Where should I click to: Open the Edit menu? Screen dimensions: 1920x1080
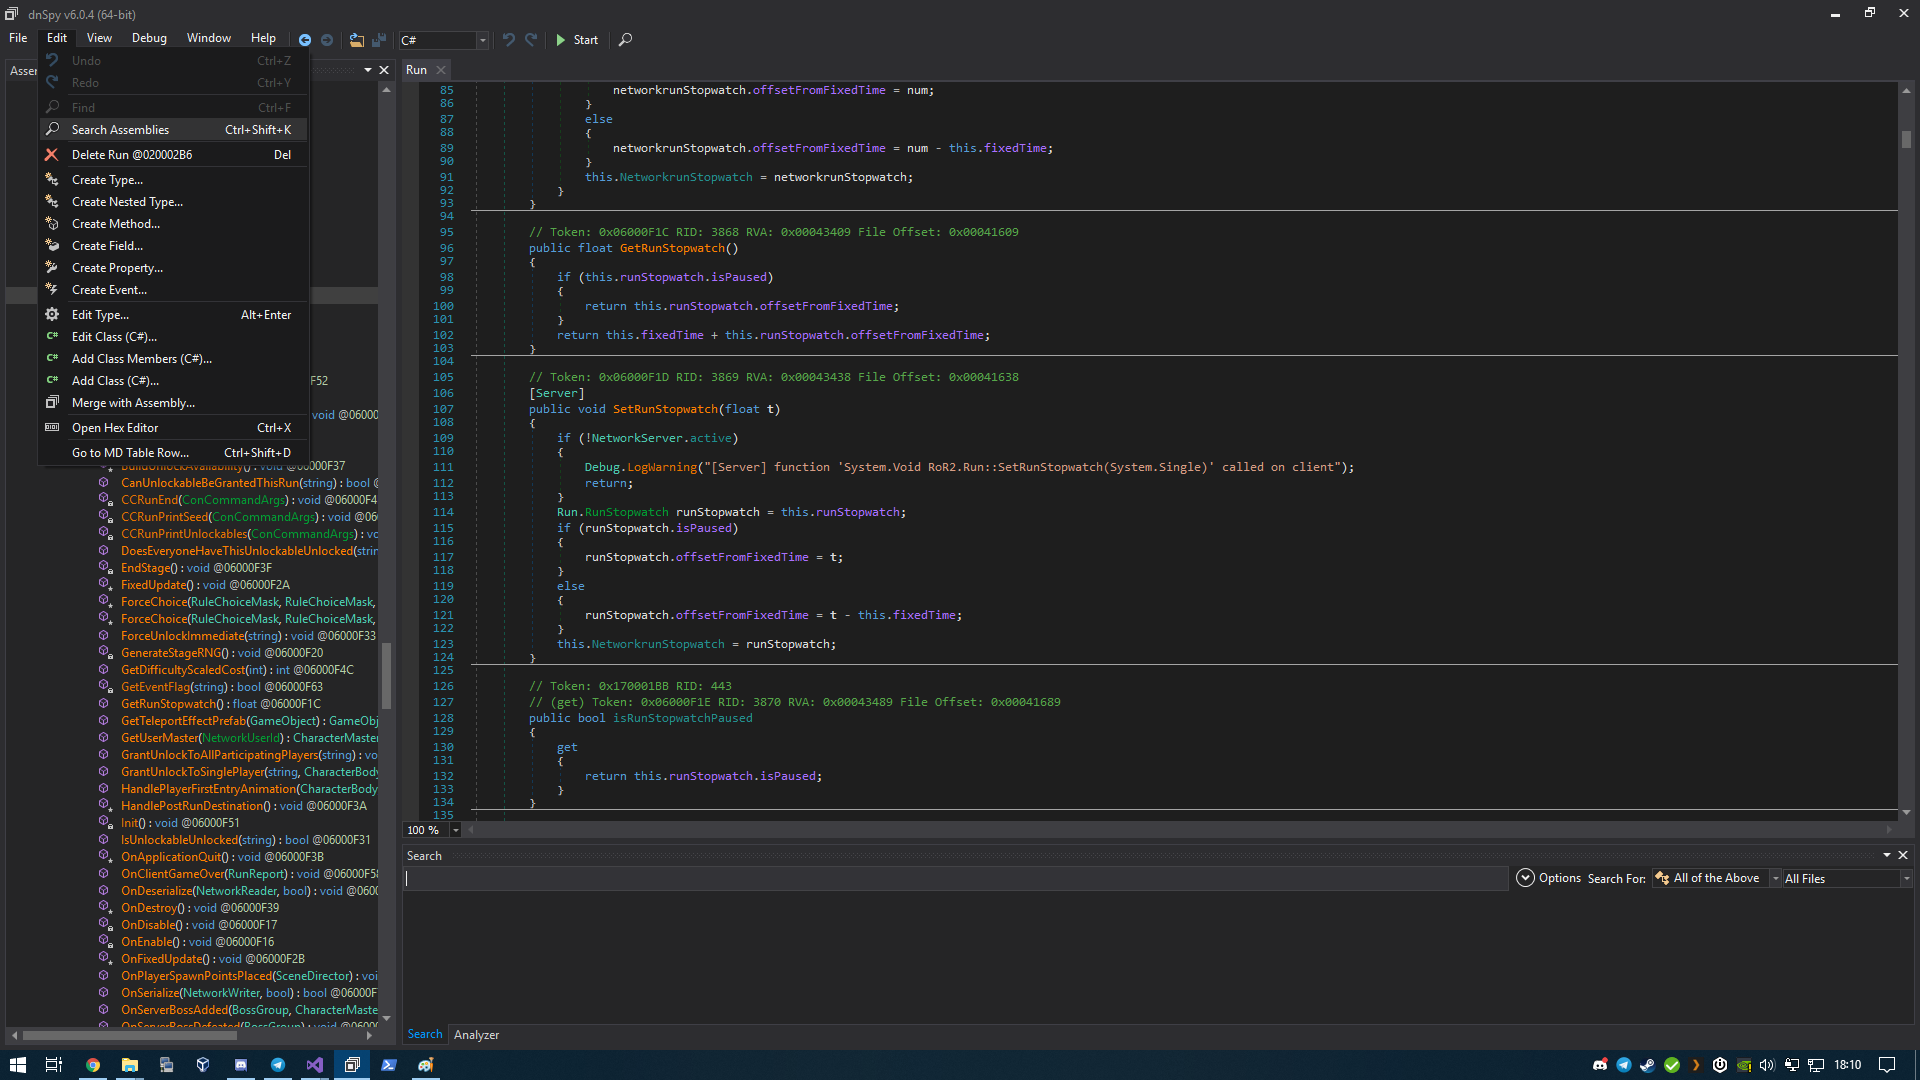[57, 36]
